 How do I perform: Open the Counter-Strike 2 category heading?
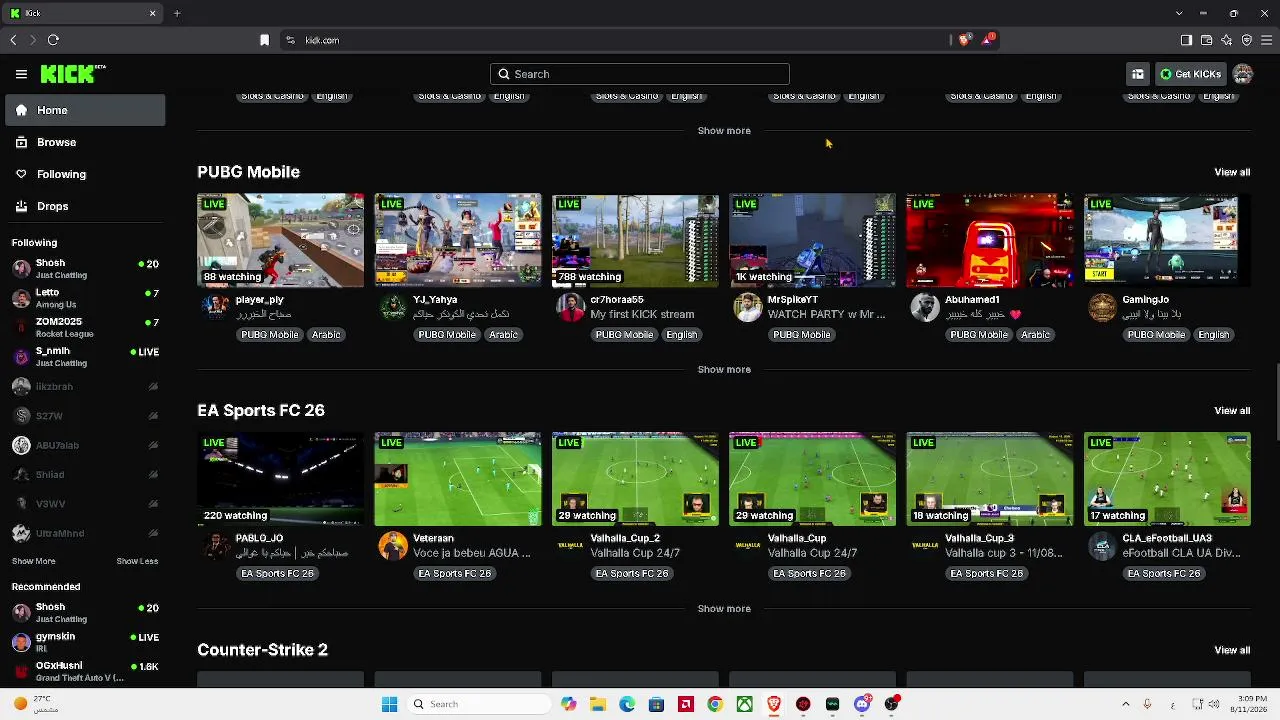[x=262, y=650]
